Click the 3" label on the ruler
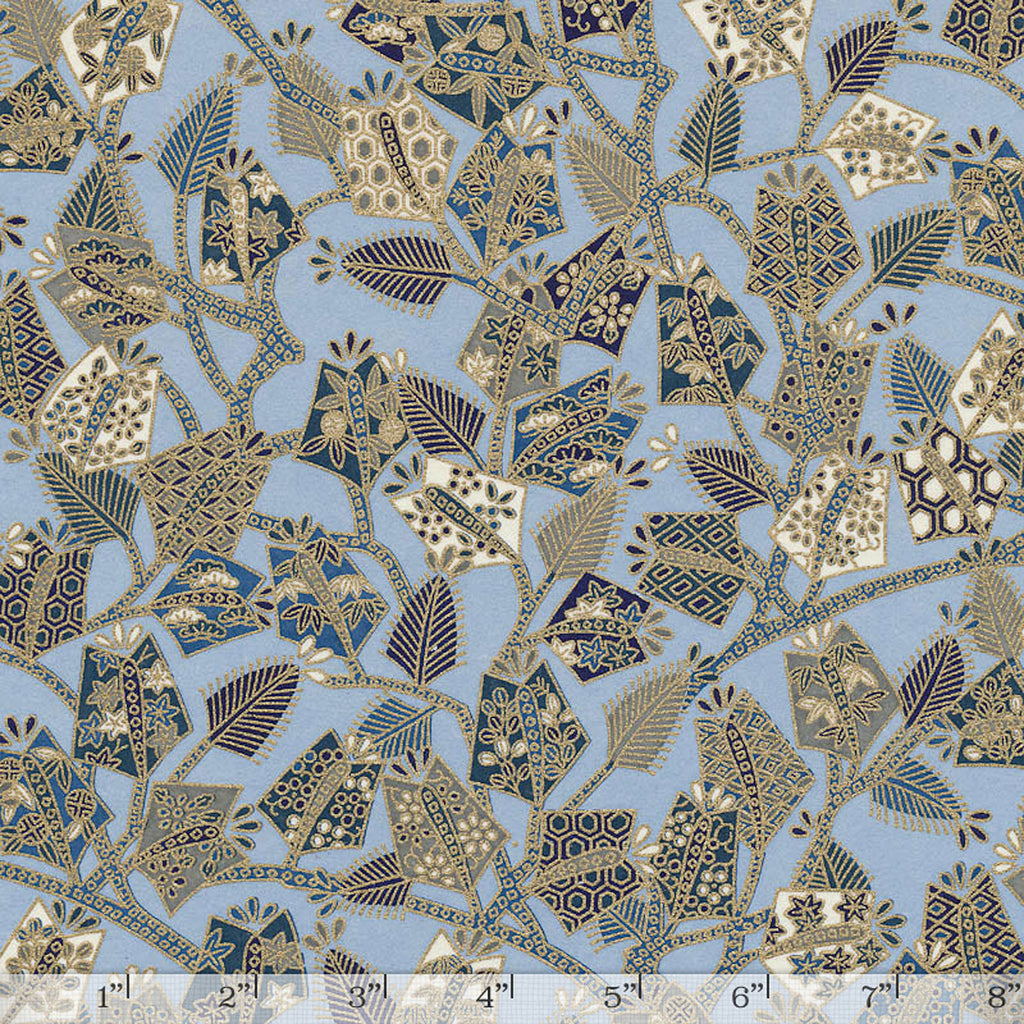Viewport: 1024px width, 1024px height. click(x=363, y=996)
